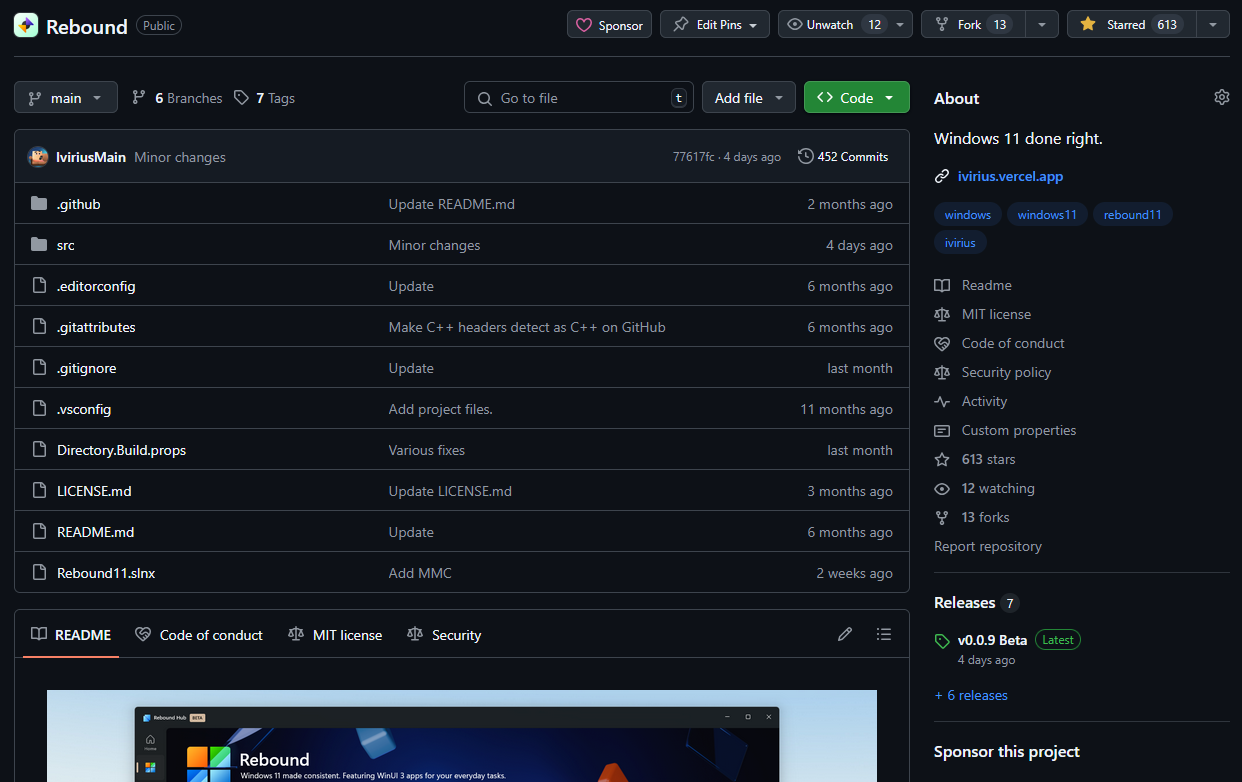Screen dimensions: 1242x782
Task: Click the scale icon next to Security policy
Action: (x=942, y=372)
